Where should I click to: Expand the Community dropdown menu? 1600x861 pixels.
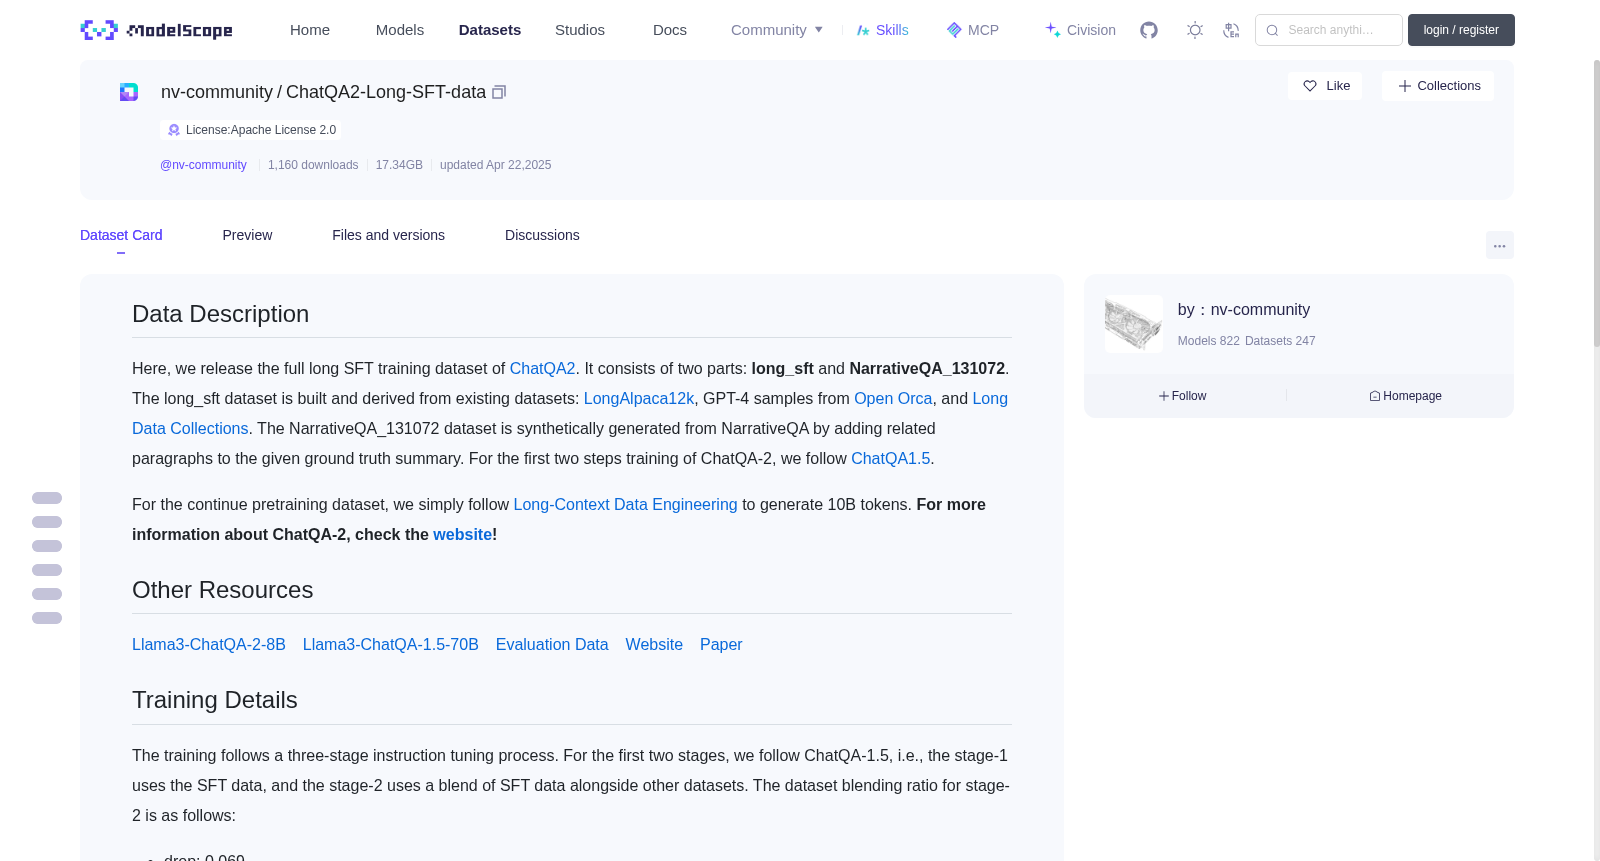(x=777, y=30)
